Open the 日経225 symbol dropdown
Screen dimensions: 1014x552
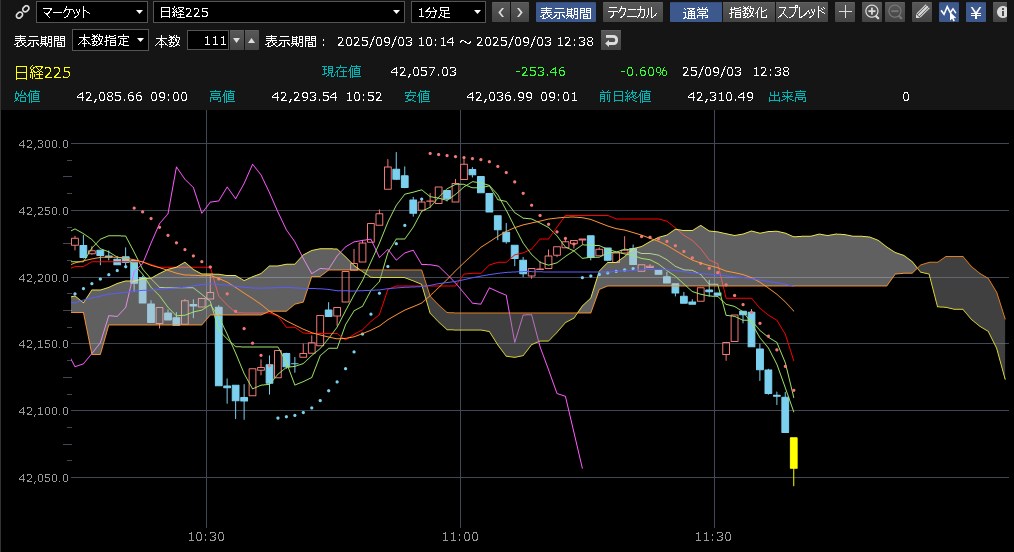tap(279, 12)
